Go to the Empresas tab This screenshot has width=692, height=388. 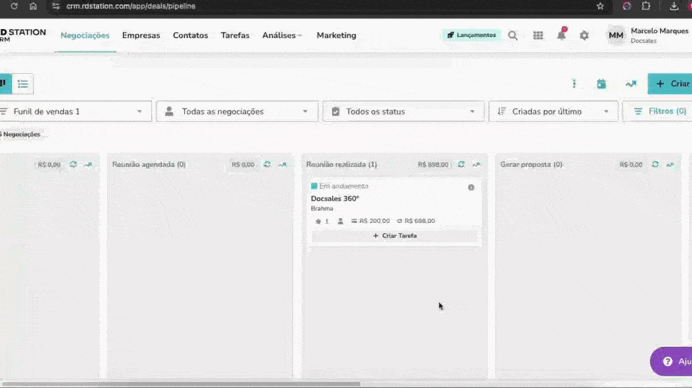[141, 35]
